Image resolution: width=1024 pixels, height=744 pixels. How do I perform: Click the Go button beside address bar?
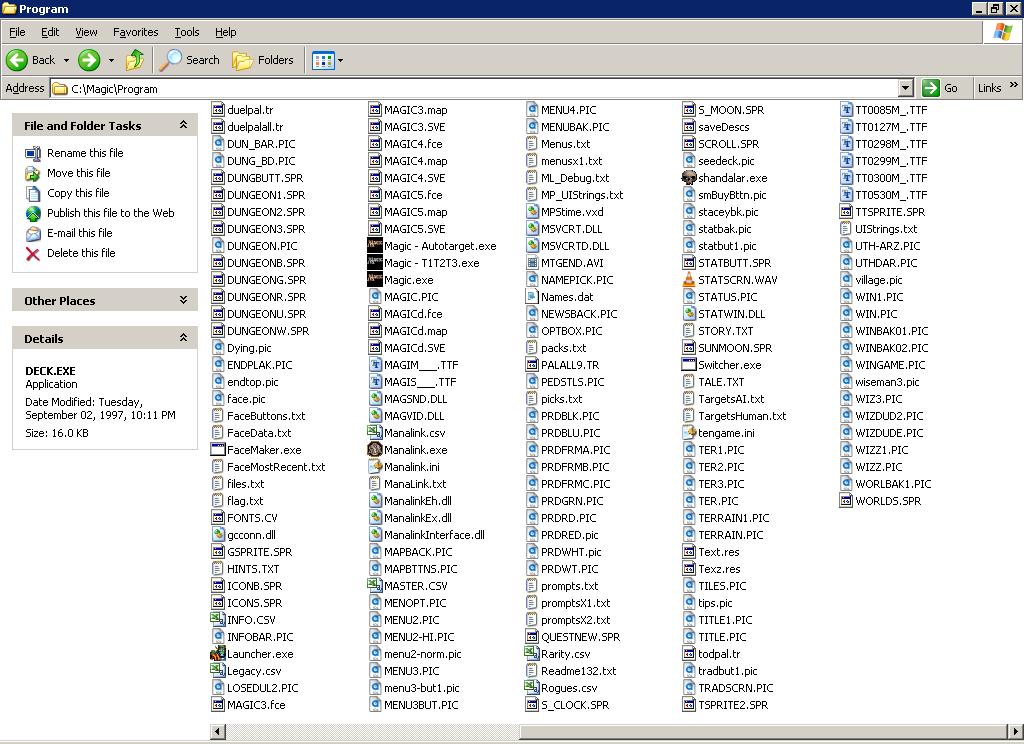point(940,88)
